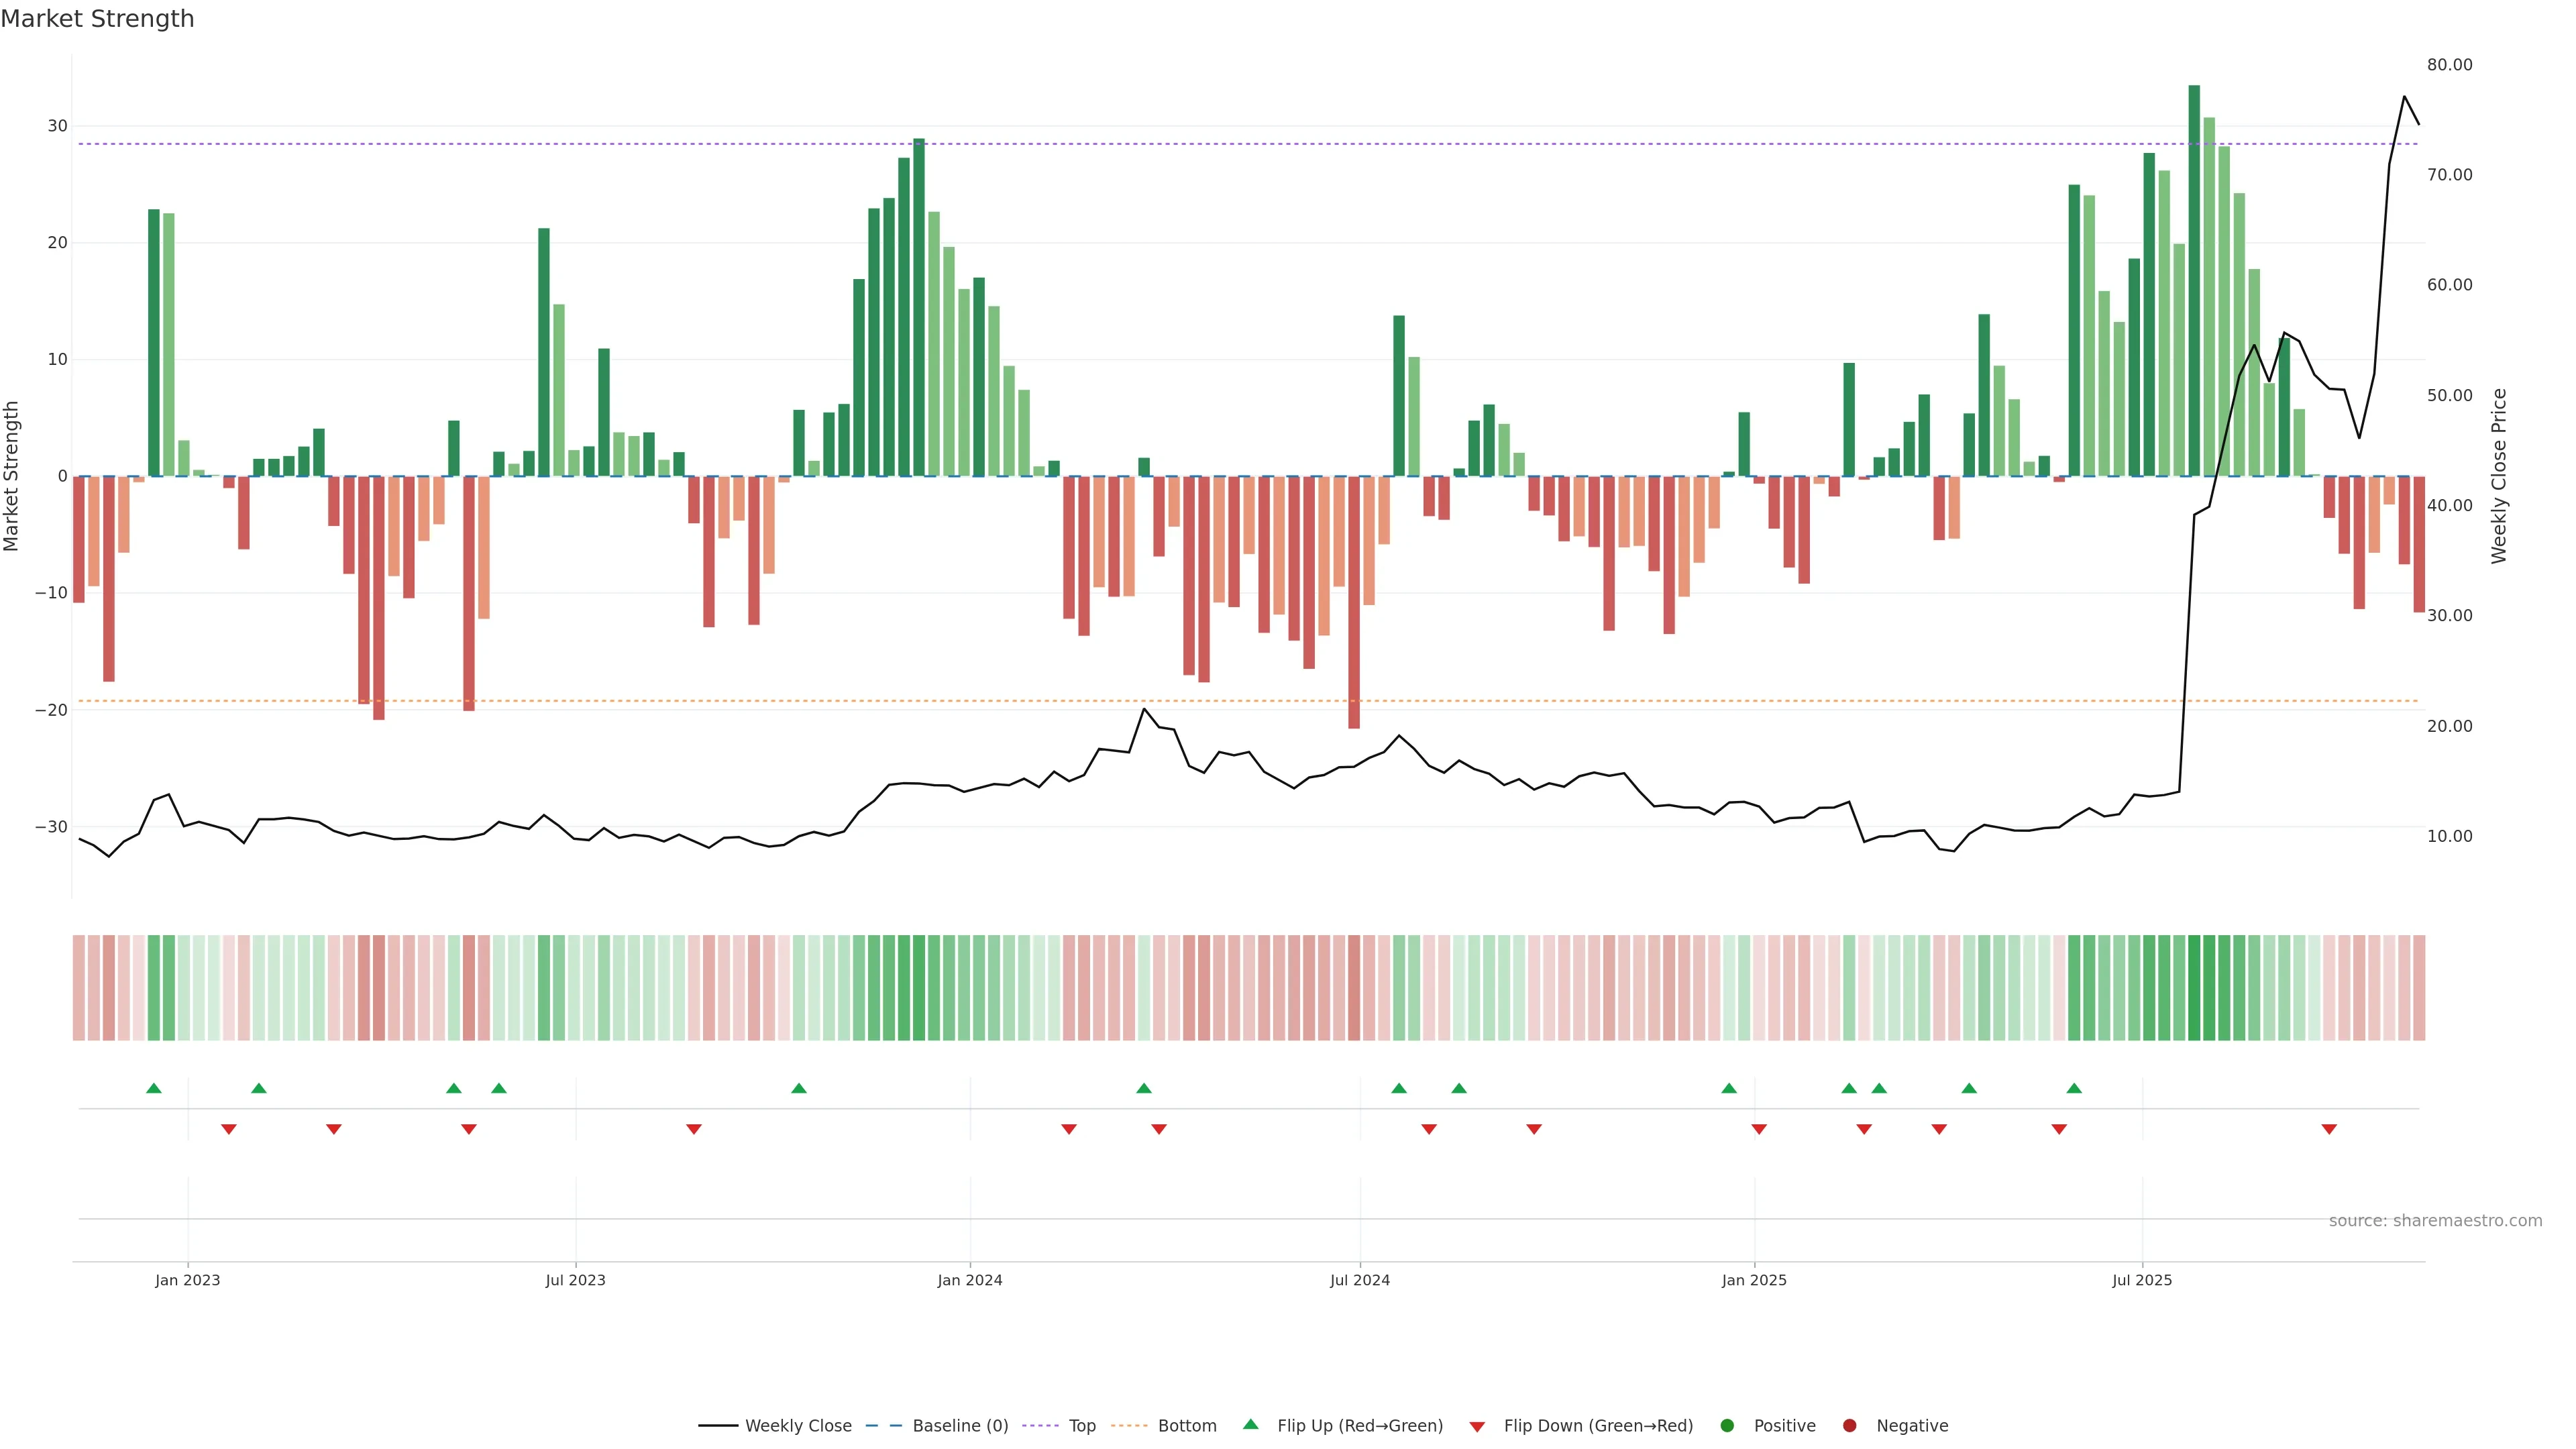The height and width of the screenshot is (1449, 2576).
Task: Click the green Positive circle legend icon
Action: [1727, 1426]
